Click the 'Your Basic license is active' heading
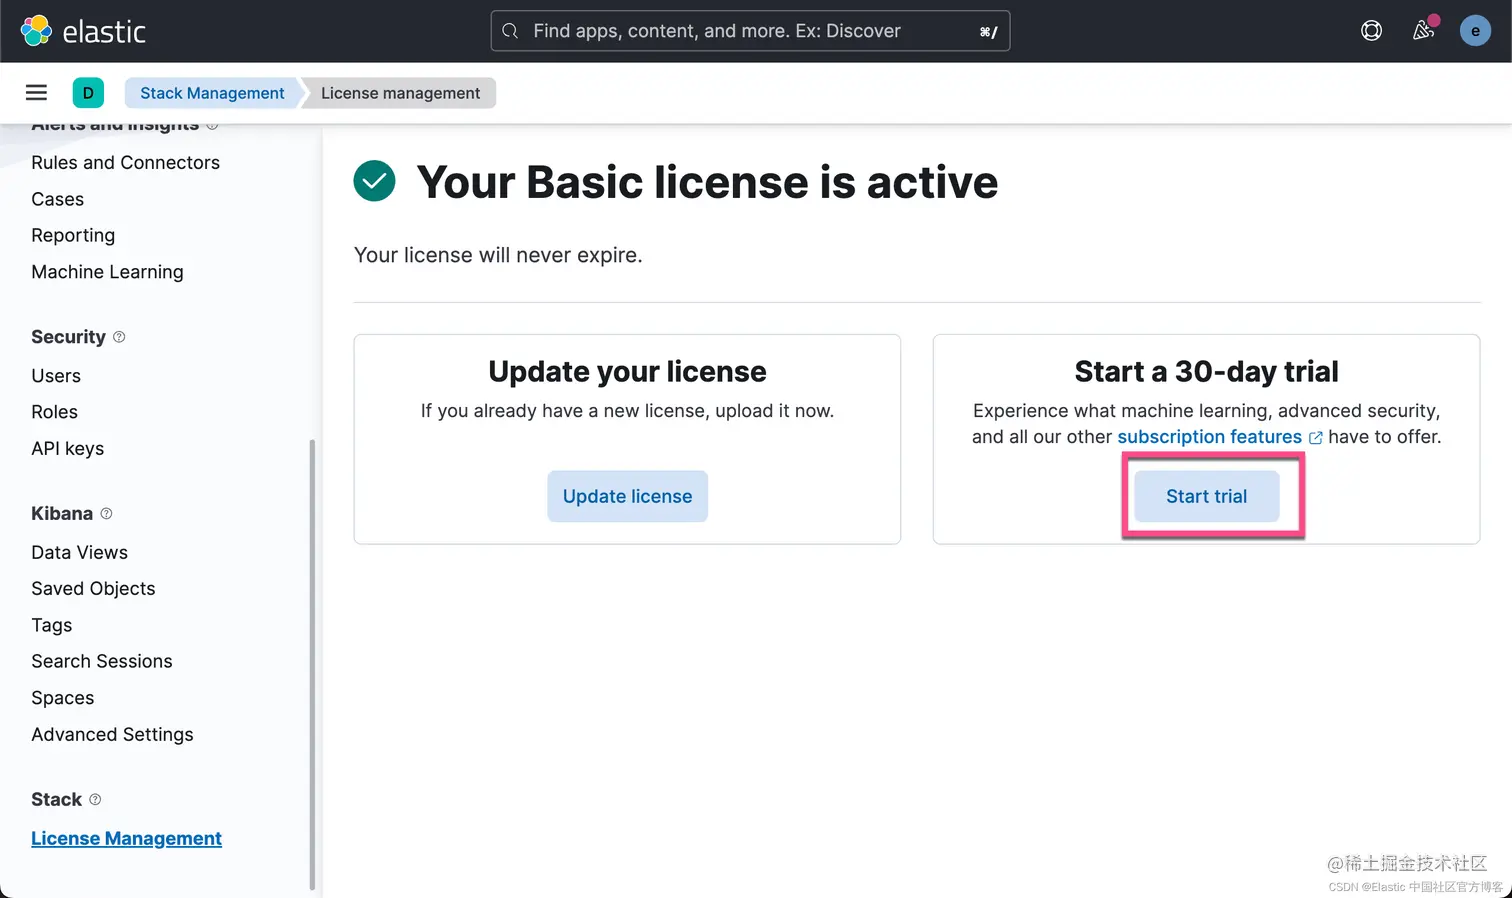 (x=707, y=182)
